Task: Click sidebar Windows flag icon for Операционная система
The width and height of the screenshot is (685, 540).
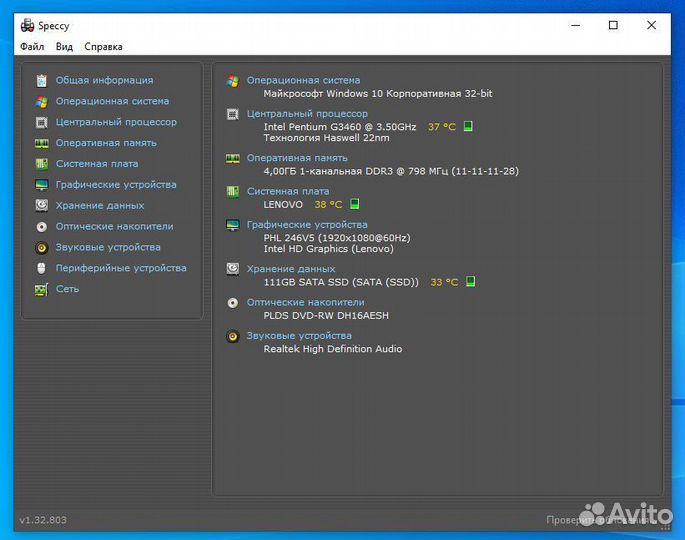Action: coord(42,101)
